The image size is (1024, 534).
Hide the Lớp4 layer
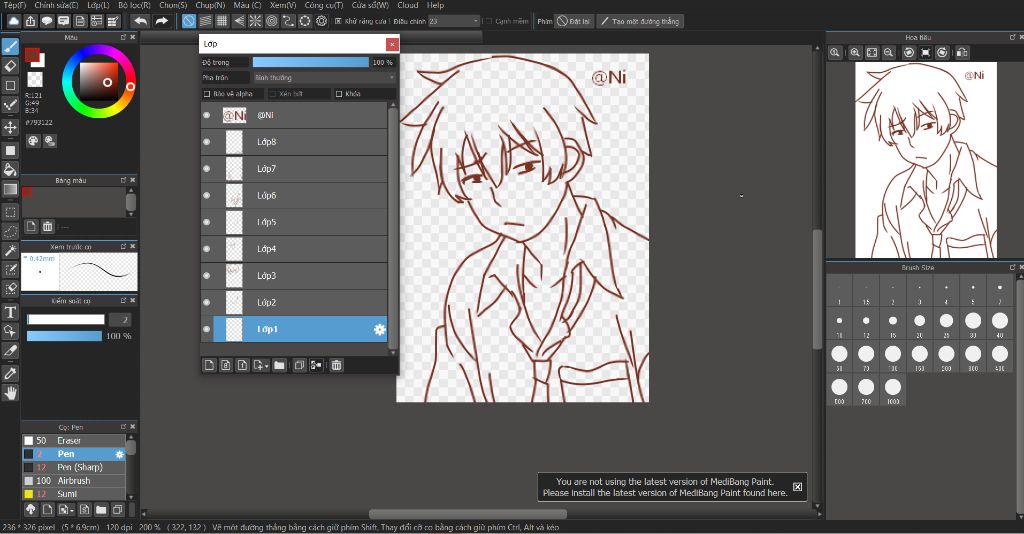[x=206, y=249]
